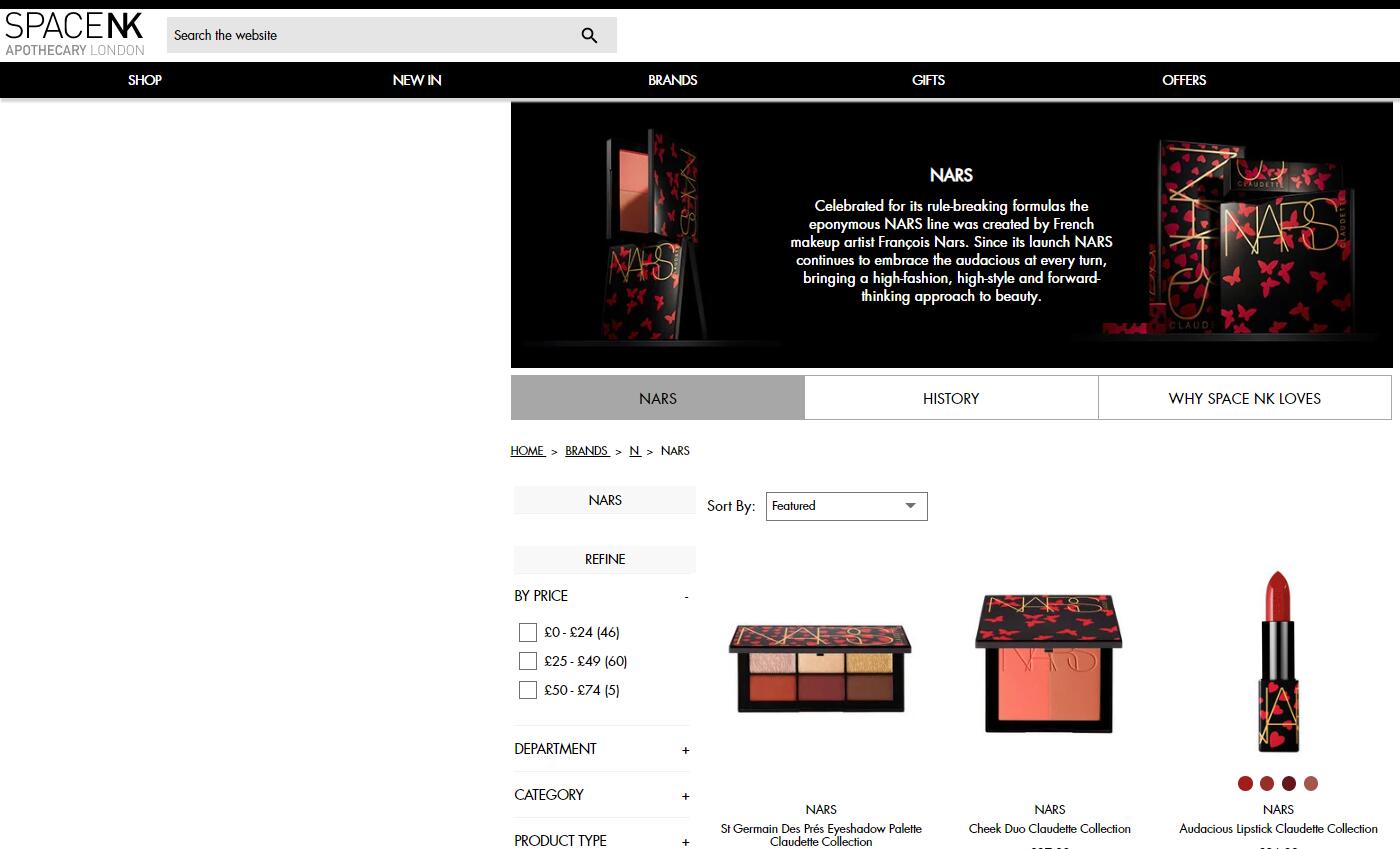Open the Space NK logo homepage
1400x849 pixels.
point(75,35)
